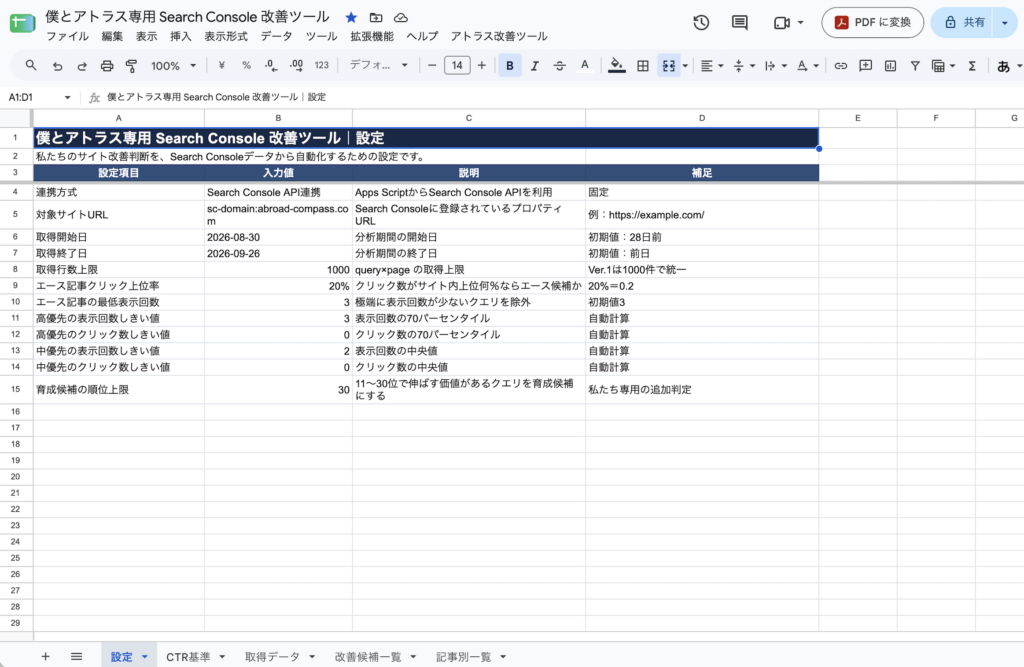
Task: Redo the last undone action
Action: 82,65
